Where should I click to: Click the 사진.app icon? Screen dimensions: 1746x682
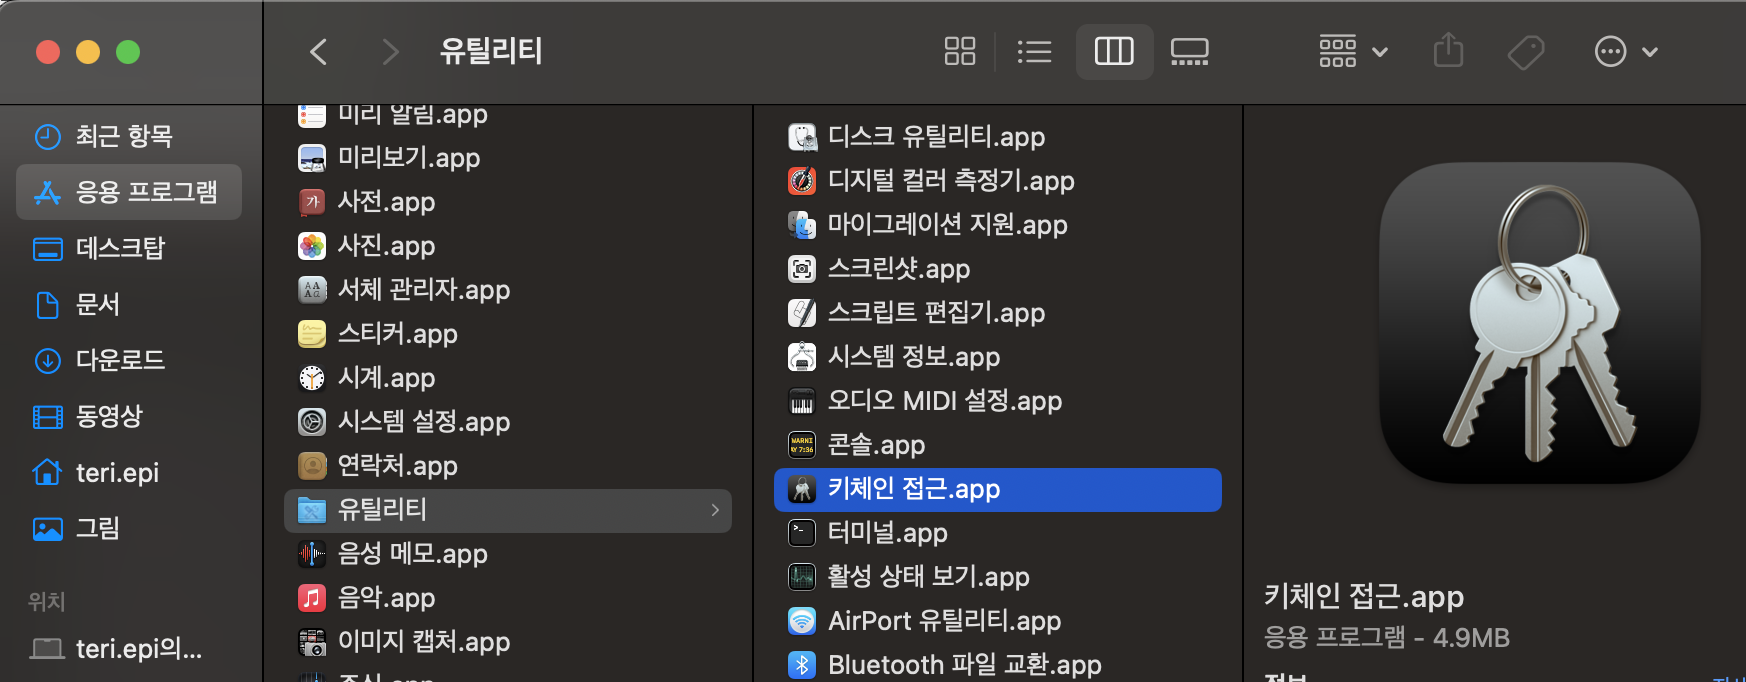click(x=312, y=246)
